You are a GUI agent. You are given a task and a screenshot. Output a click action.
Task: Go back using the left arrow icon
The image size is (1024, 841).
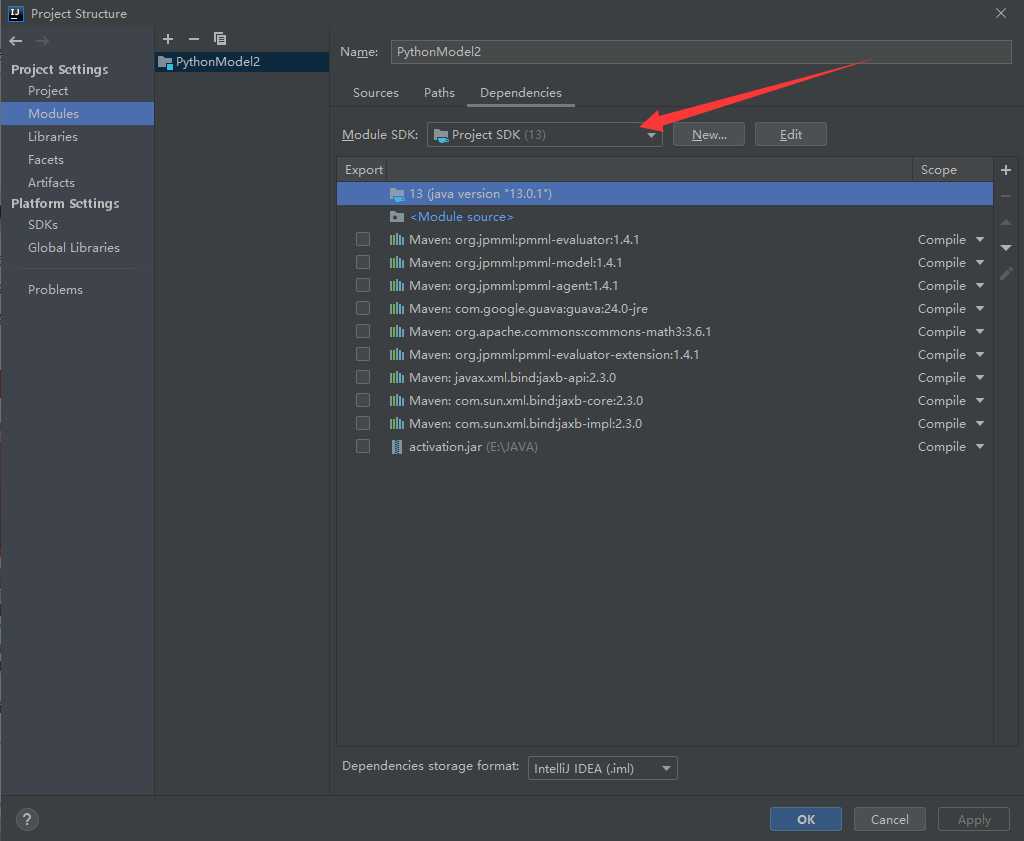click(x=16, y=41)
